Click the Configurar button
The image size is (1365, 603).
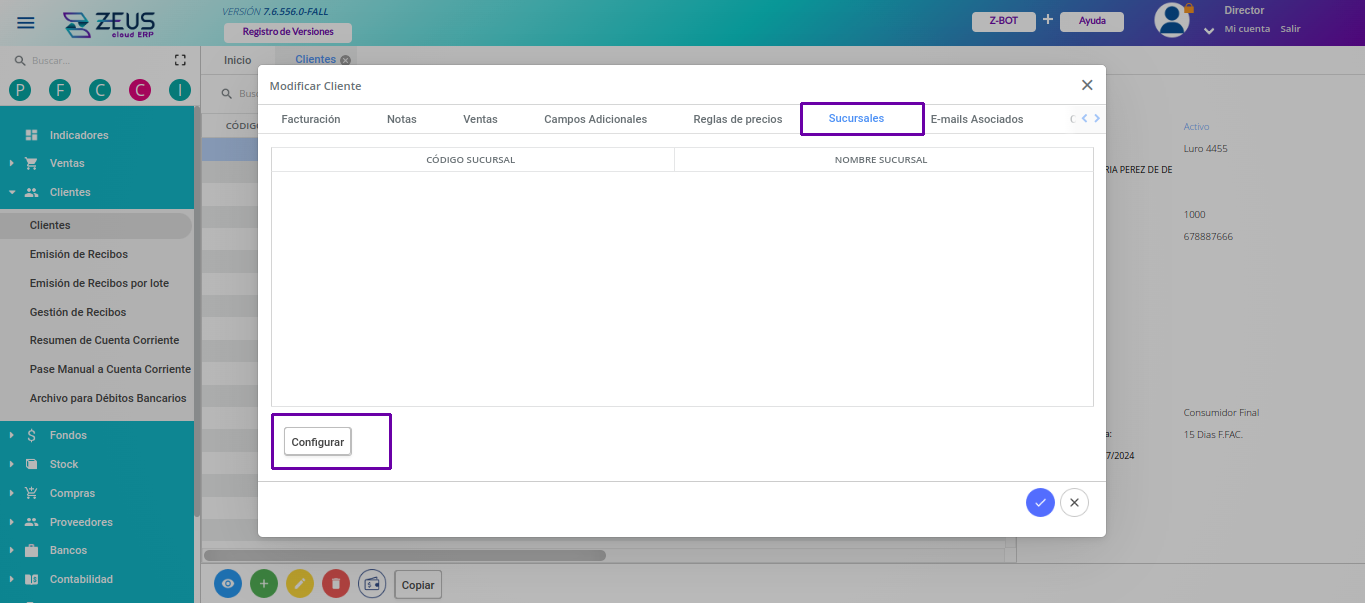coord(318,442)
